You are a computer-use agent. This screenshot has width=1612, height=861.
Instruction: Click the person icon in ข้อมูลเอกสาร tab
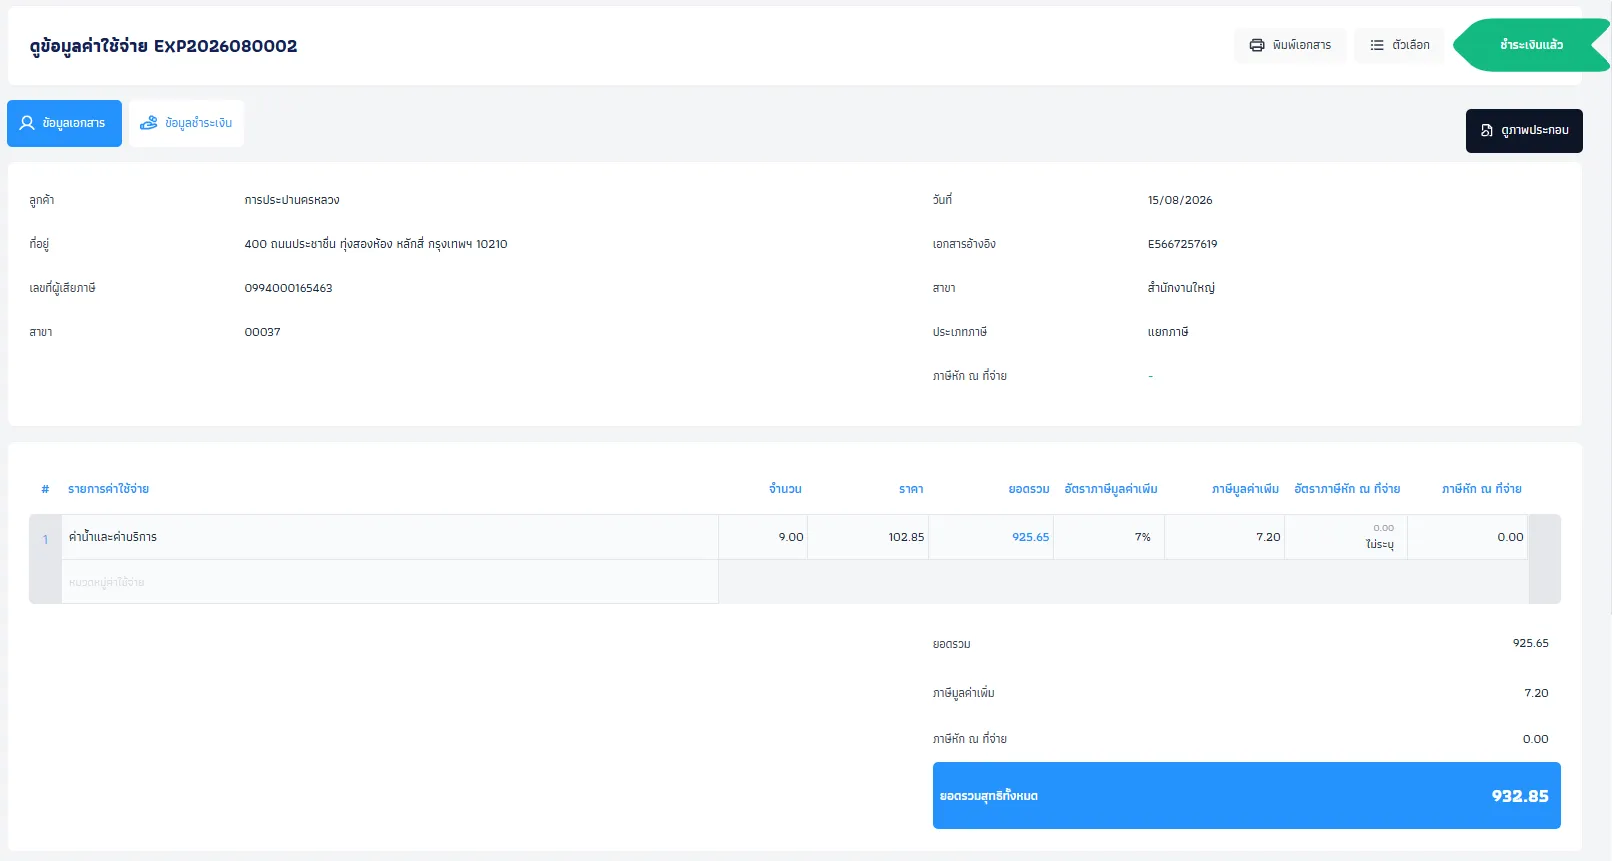[27, 123]
